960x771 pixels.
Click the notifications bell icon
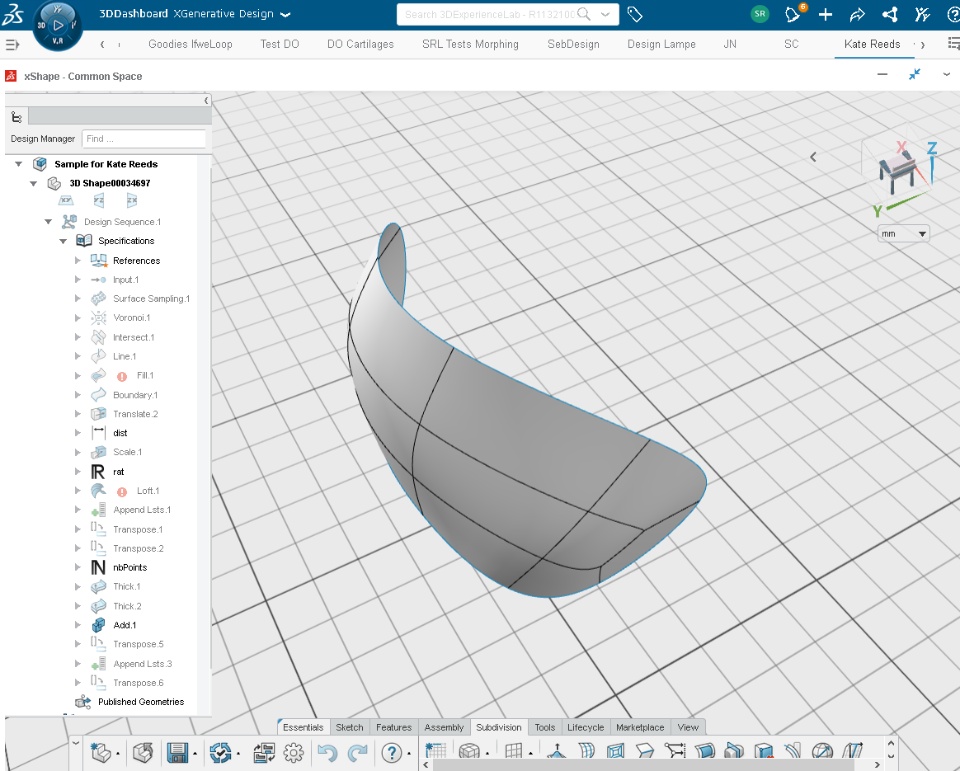[794, 14]
